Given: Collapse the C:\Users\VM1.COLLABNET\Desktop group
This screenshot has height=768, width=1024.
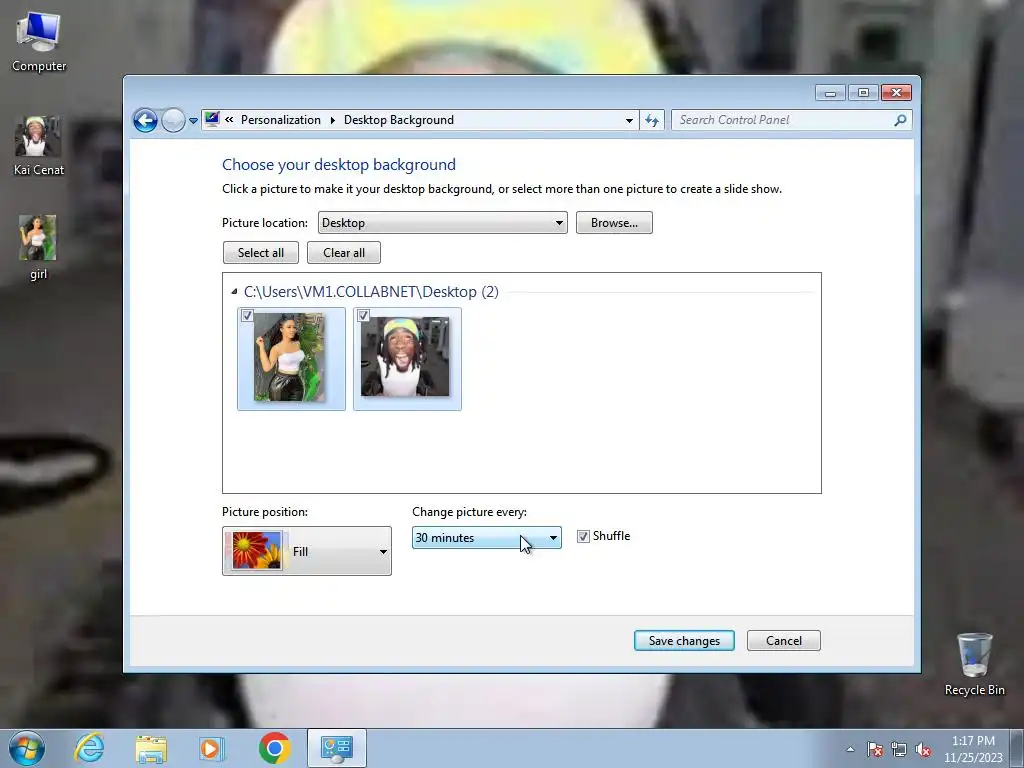Looking at the screenshot, I should click(234, 292).
